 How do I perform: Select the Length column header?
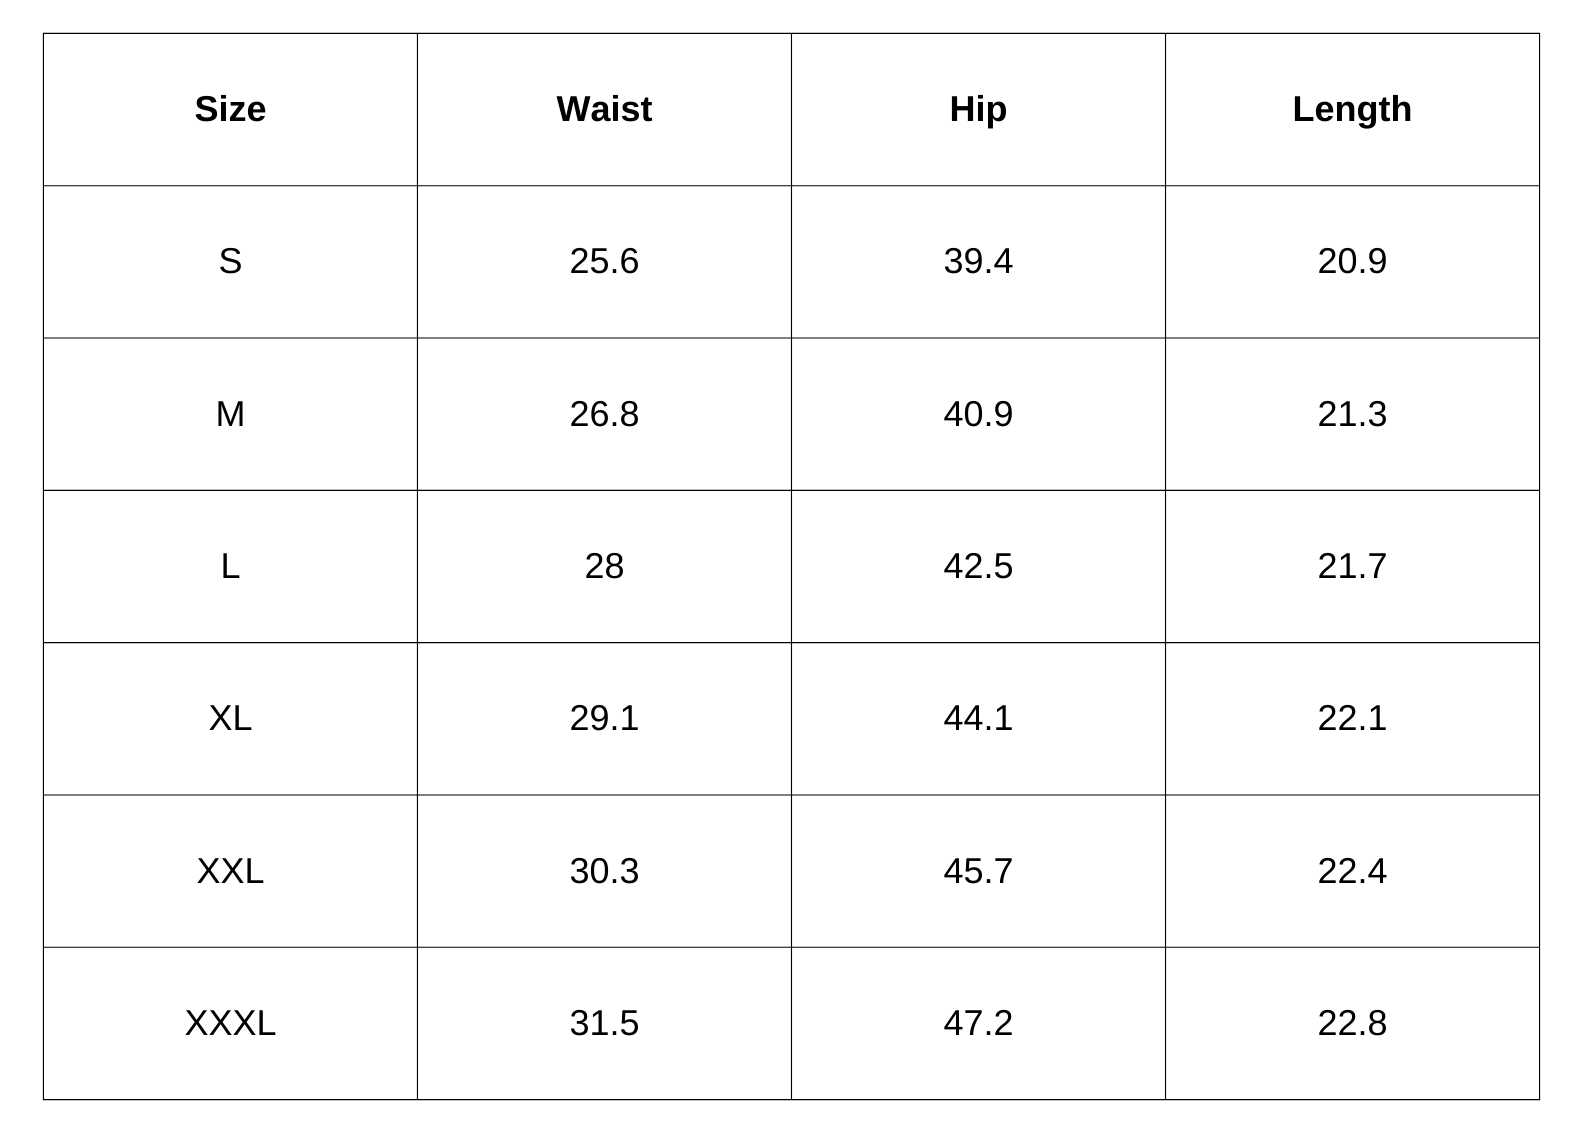[1352, 109]
